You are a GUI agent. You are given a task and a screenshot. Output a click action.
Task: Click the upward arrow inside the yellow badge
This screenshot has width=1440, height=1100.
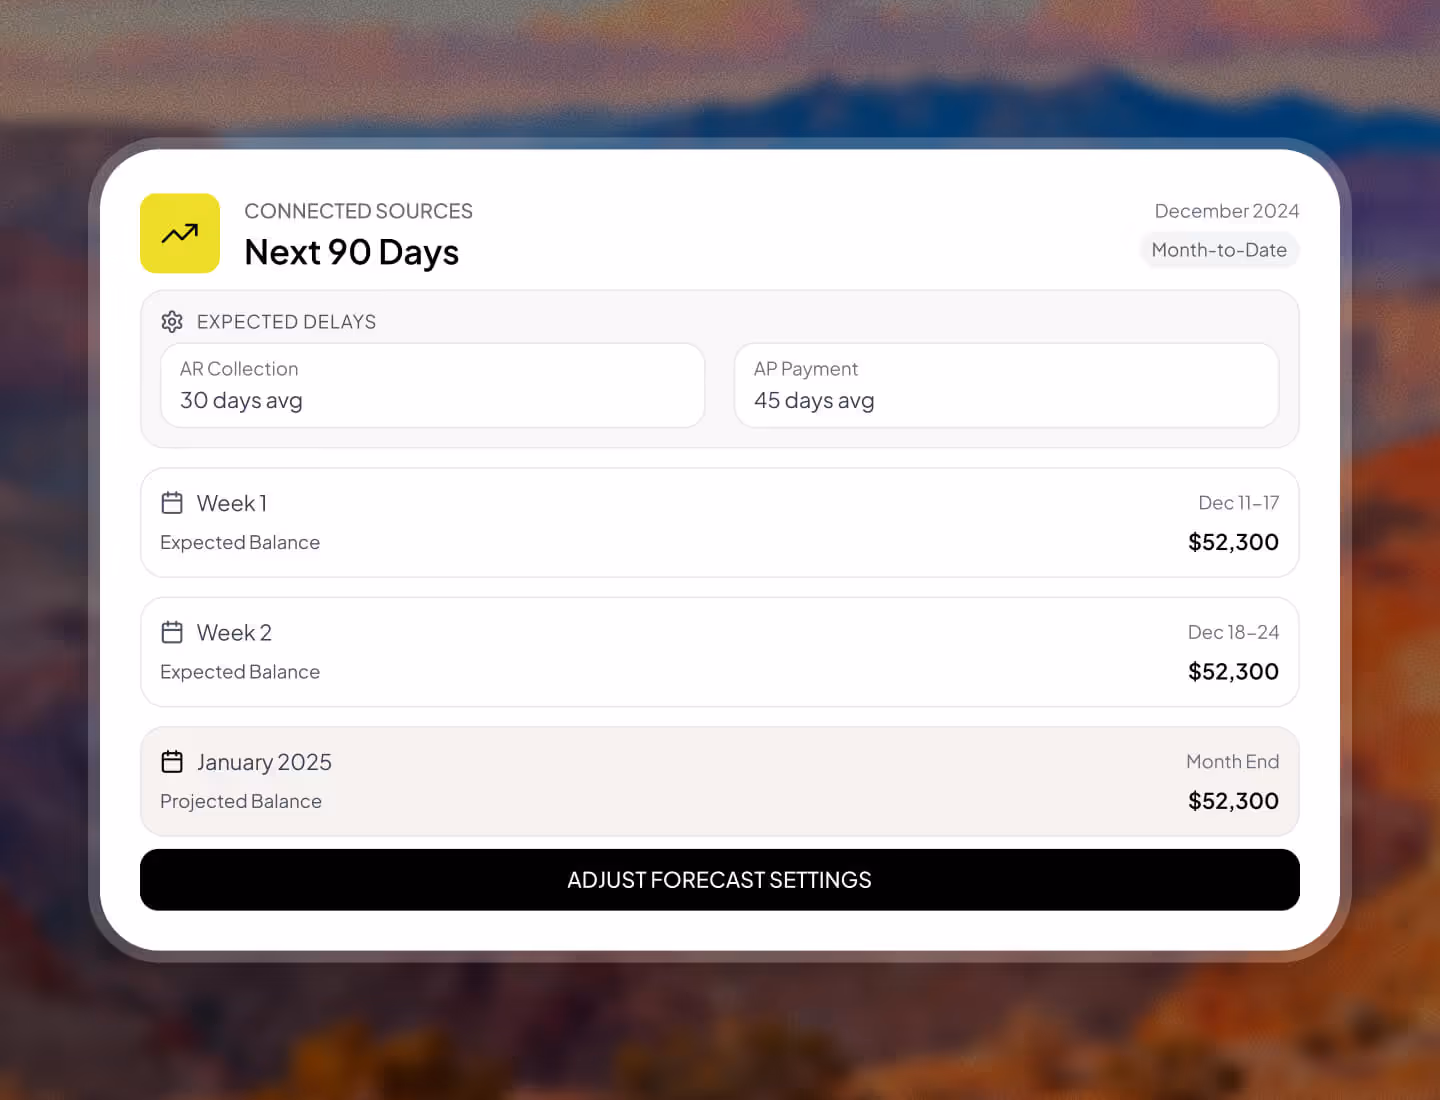point(180,233)
